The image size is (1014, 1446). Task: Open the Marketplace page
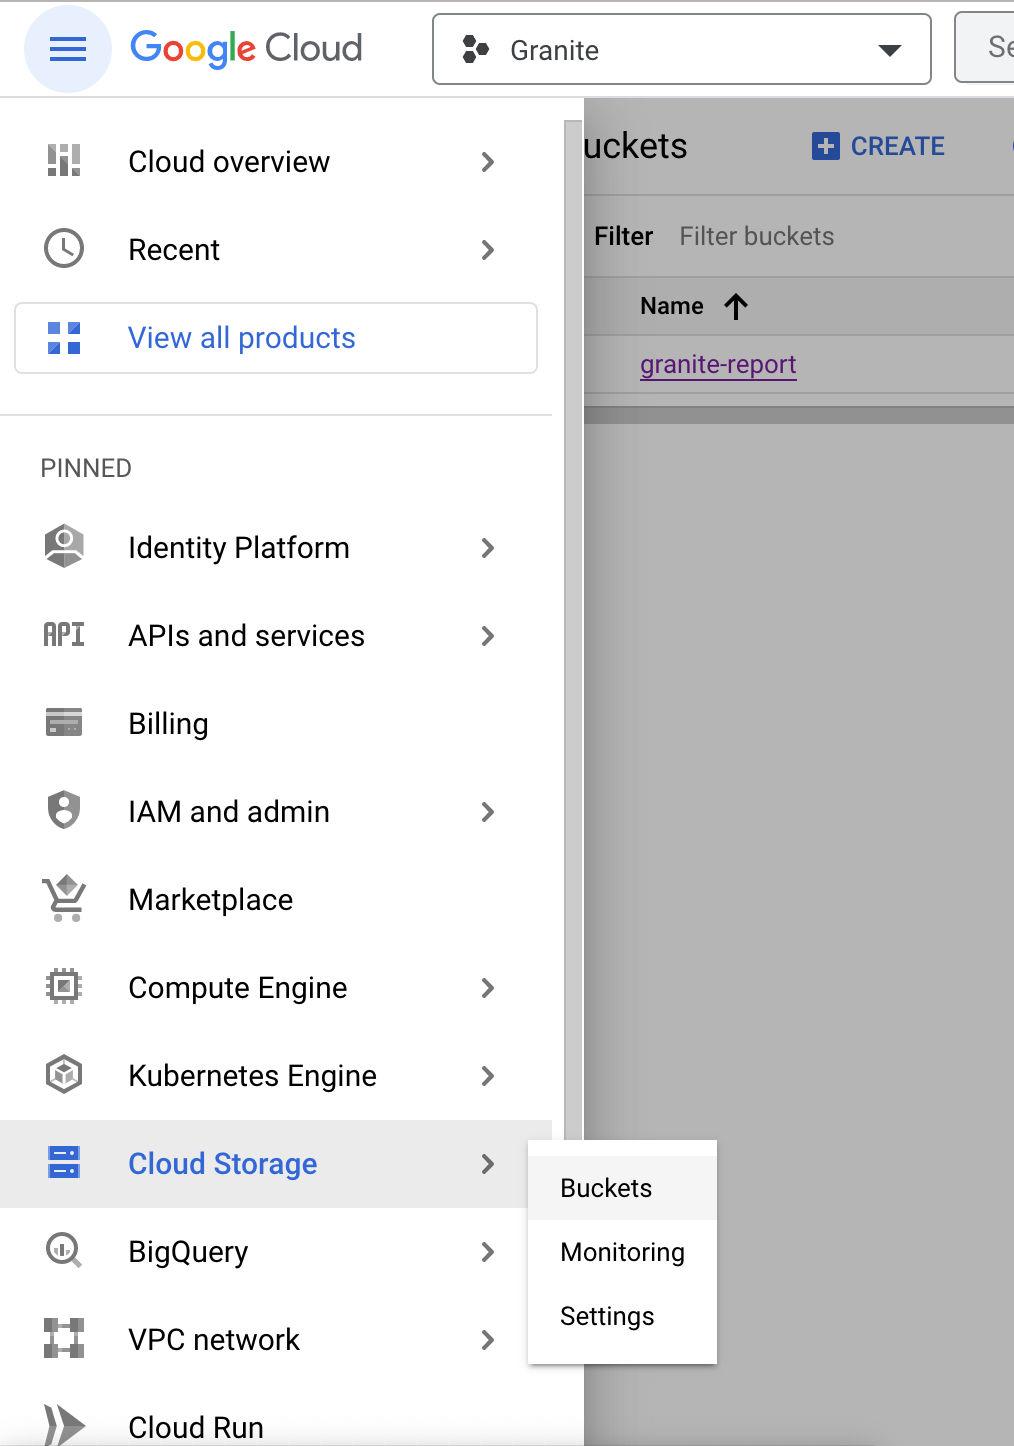276,899
